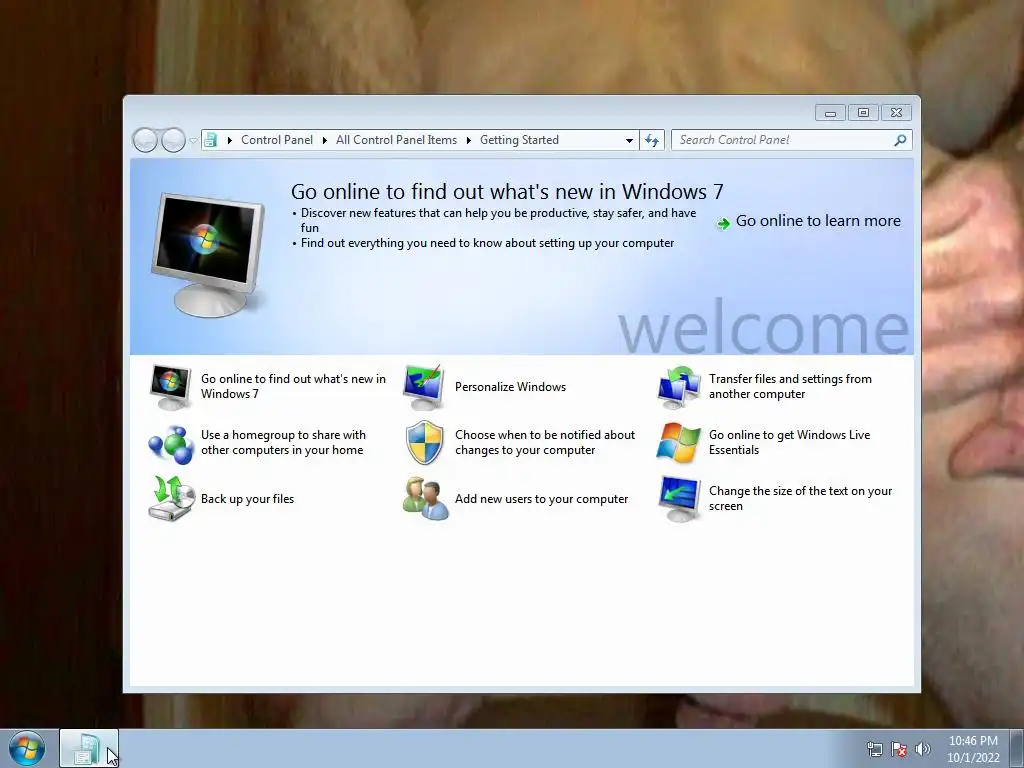Screen dimensions: 1024x768
Task: Select Personalize Windows label
Action: coord(510,387)
